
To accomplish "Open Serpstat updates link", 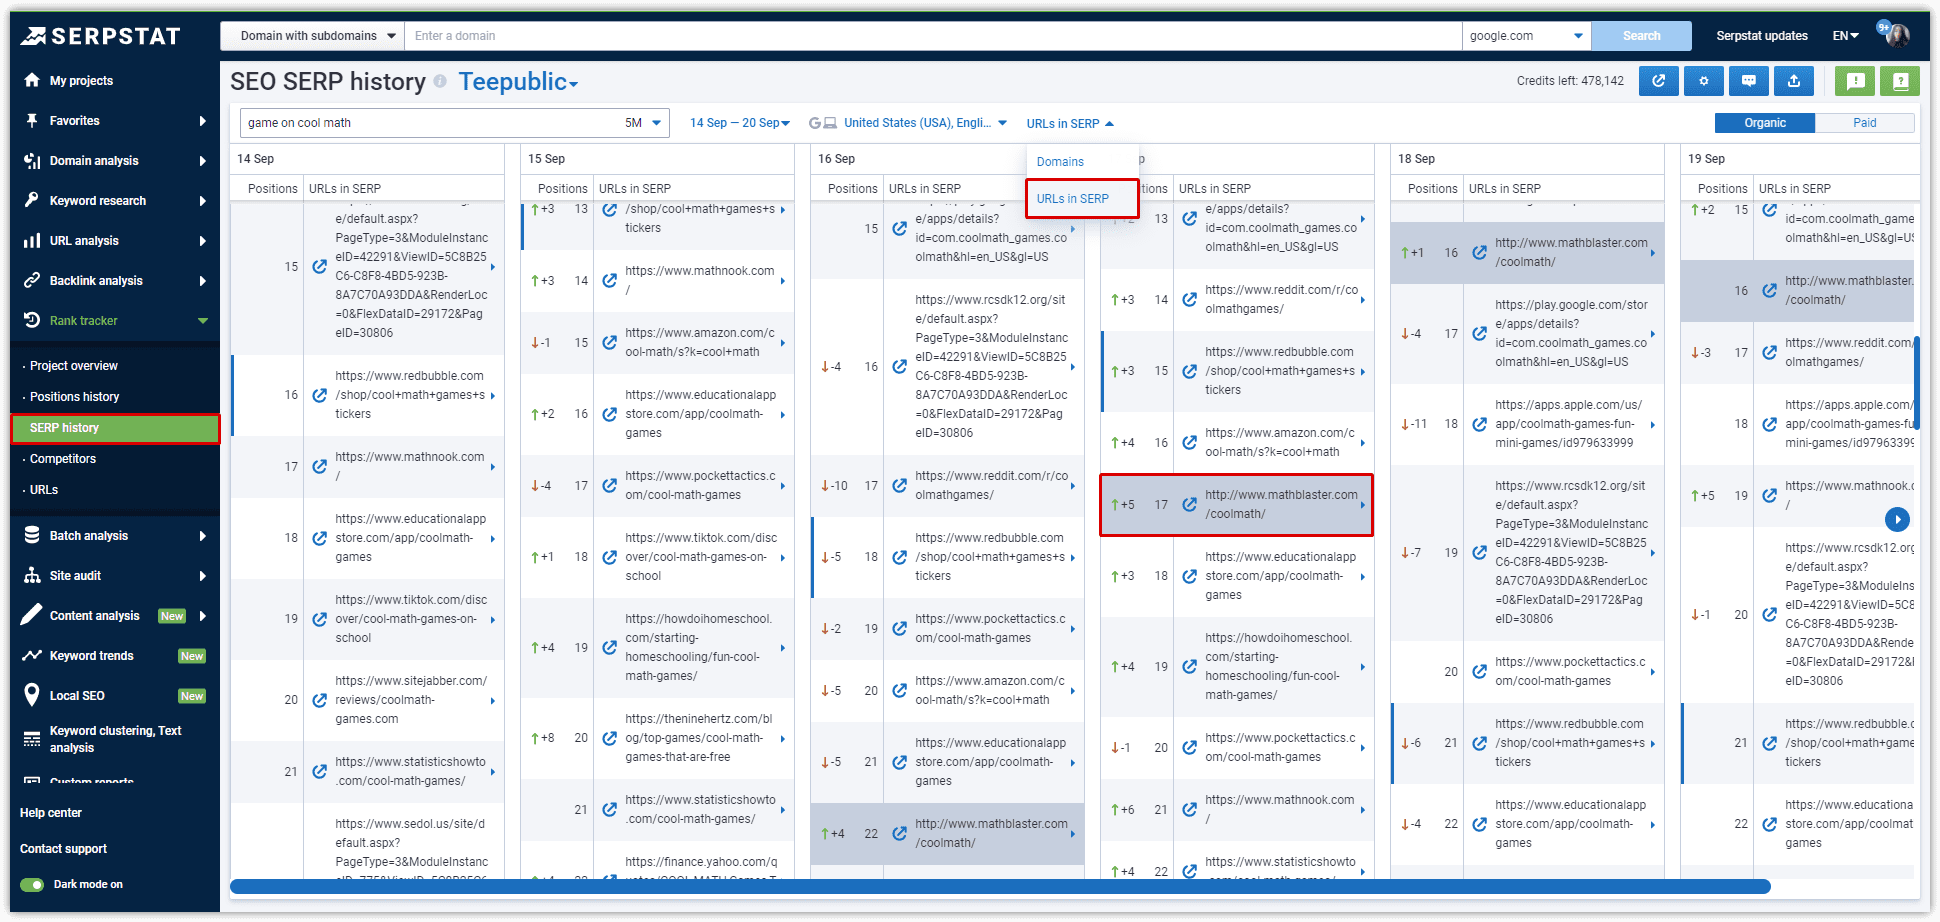I will pos(1762,36).
